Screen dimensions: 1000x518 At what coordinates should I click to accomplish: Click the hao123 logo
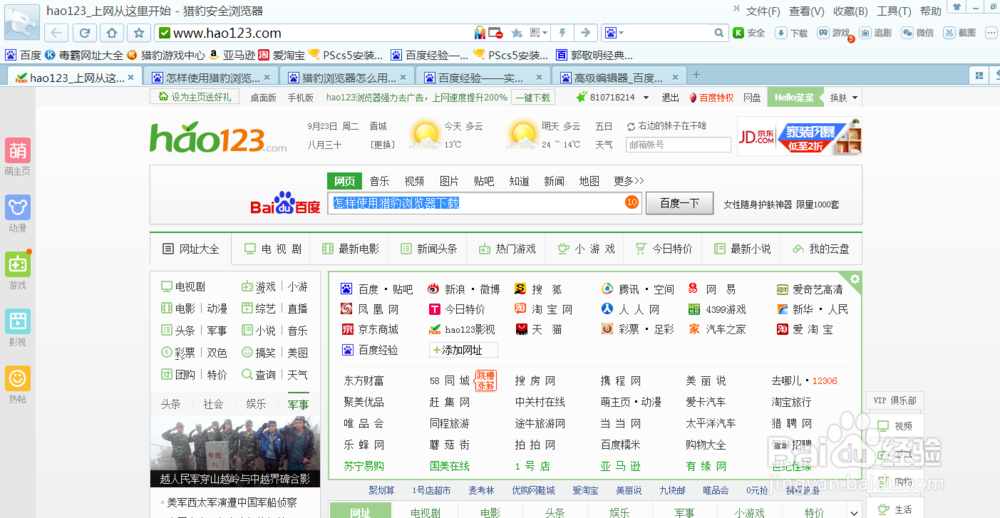click(x=217, y=137)
